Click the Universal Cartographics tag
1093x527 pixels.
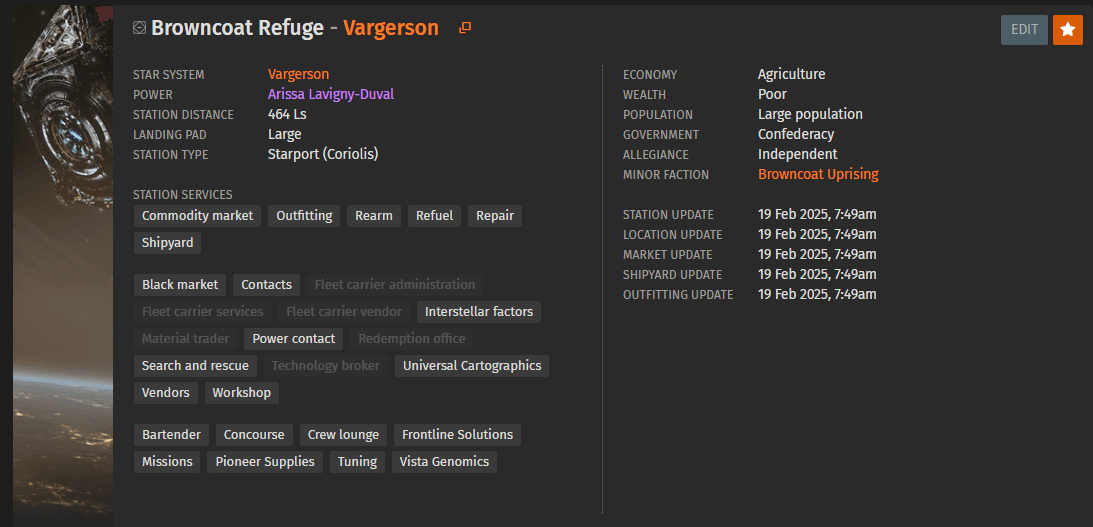click(472, 366)
